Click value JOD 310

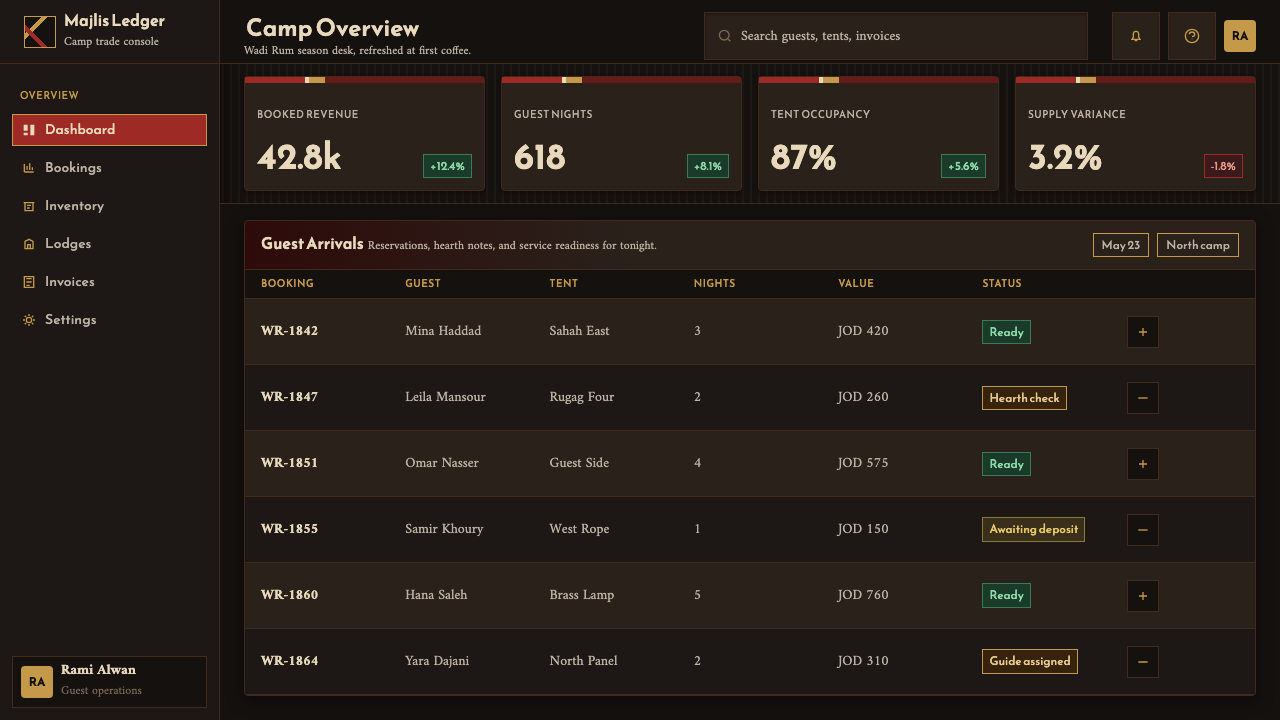pos(863,661)
